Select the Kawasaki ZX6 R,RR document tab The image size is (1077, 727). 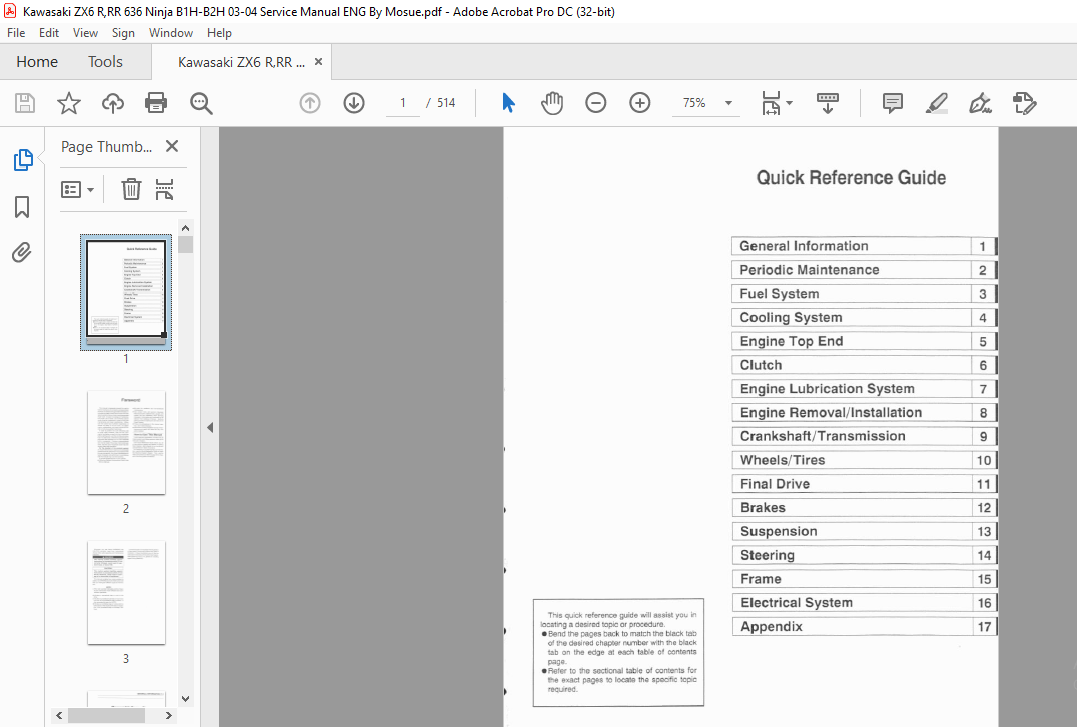click(x=241, y=62)
